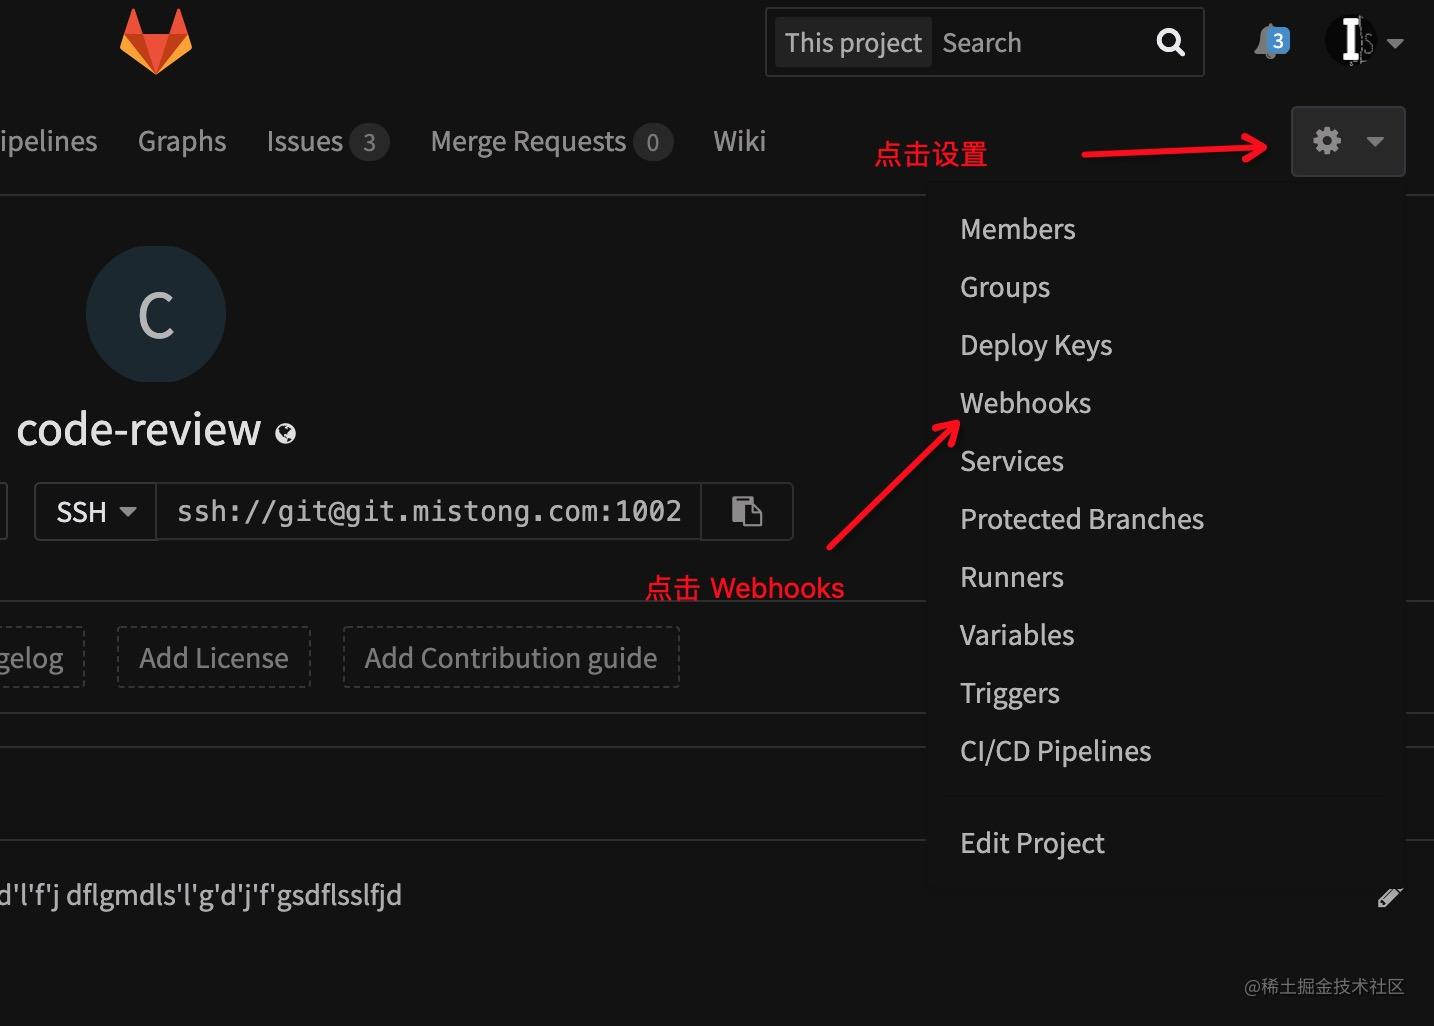The height and width of the screenshot is (1026, 1434).
Task: Click the GitLab fox logo
Action: (156, 42)
